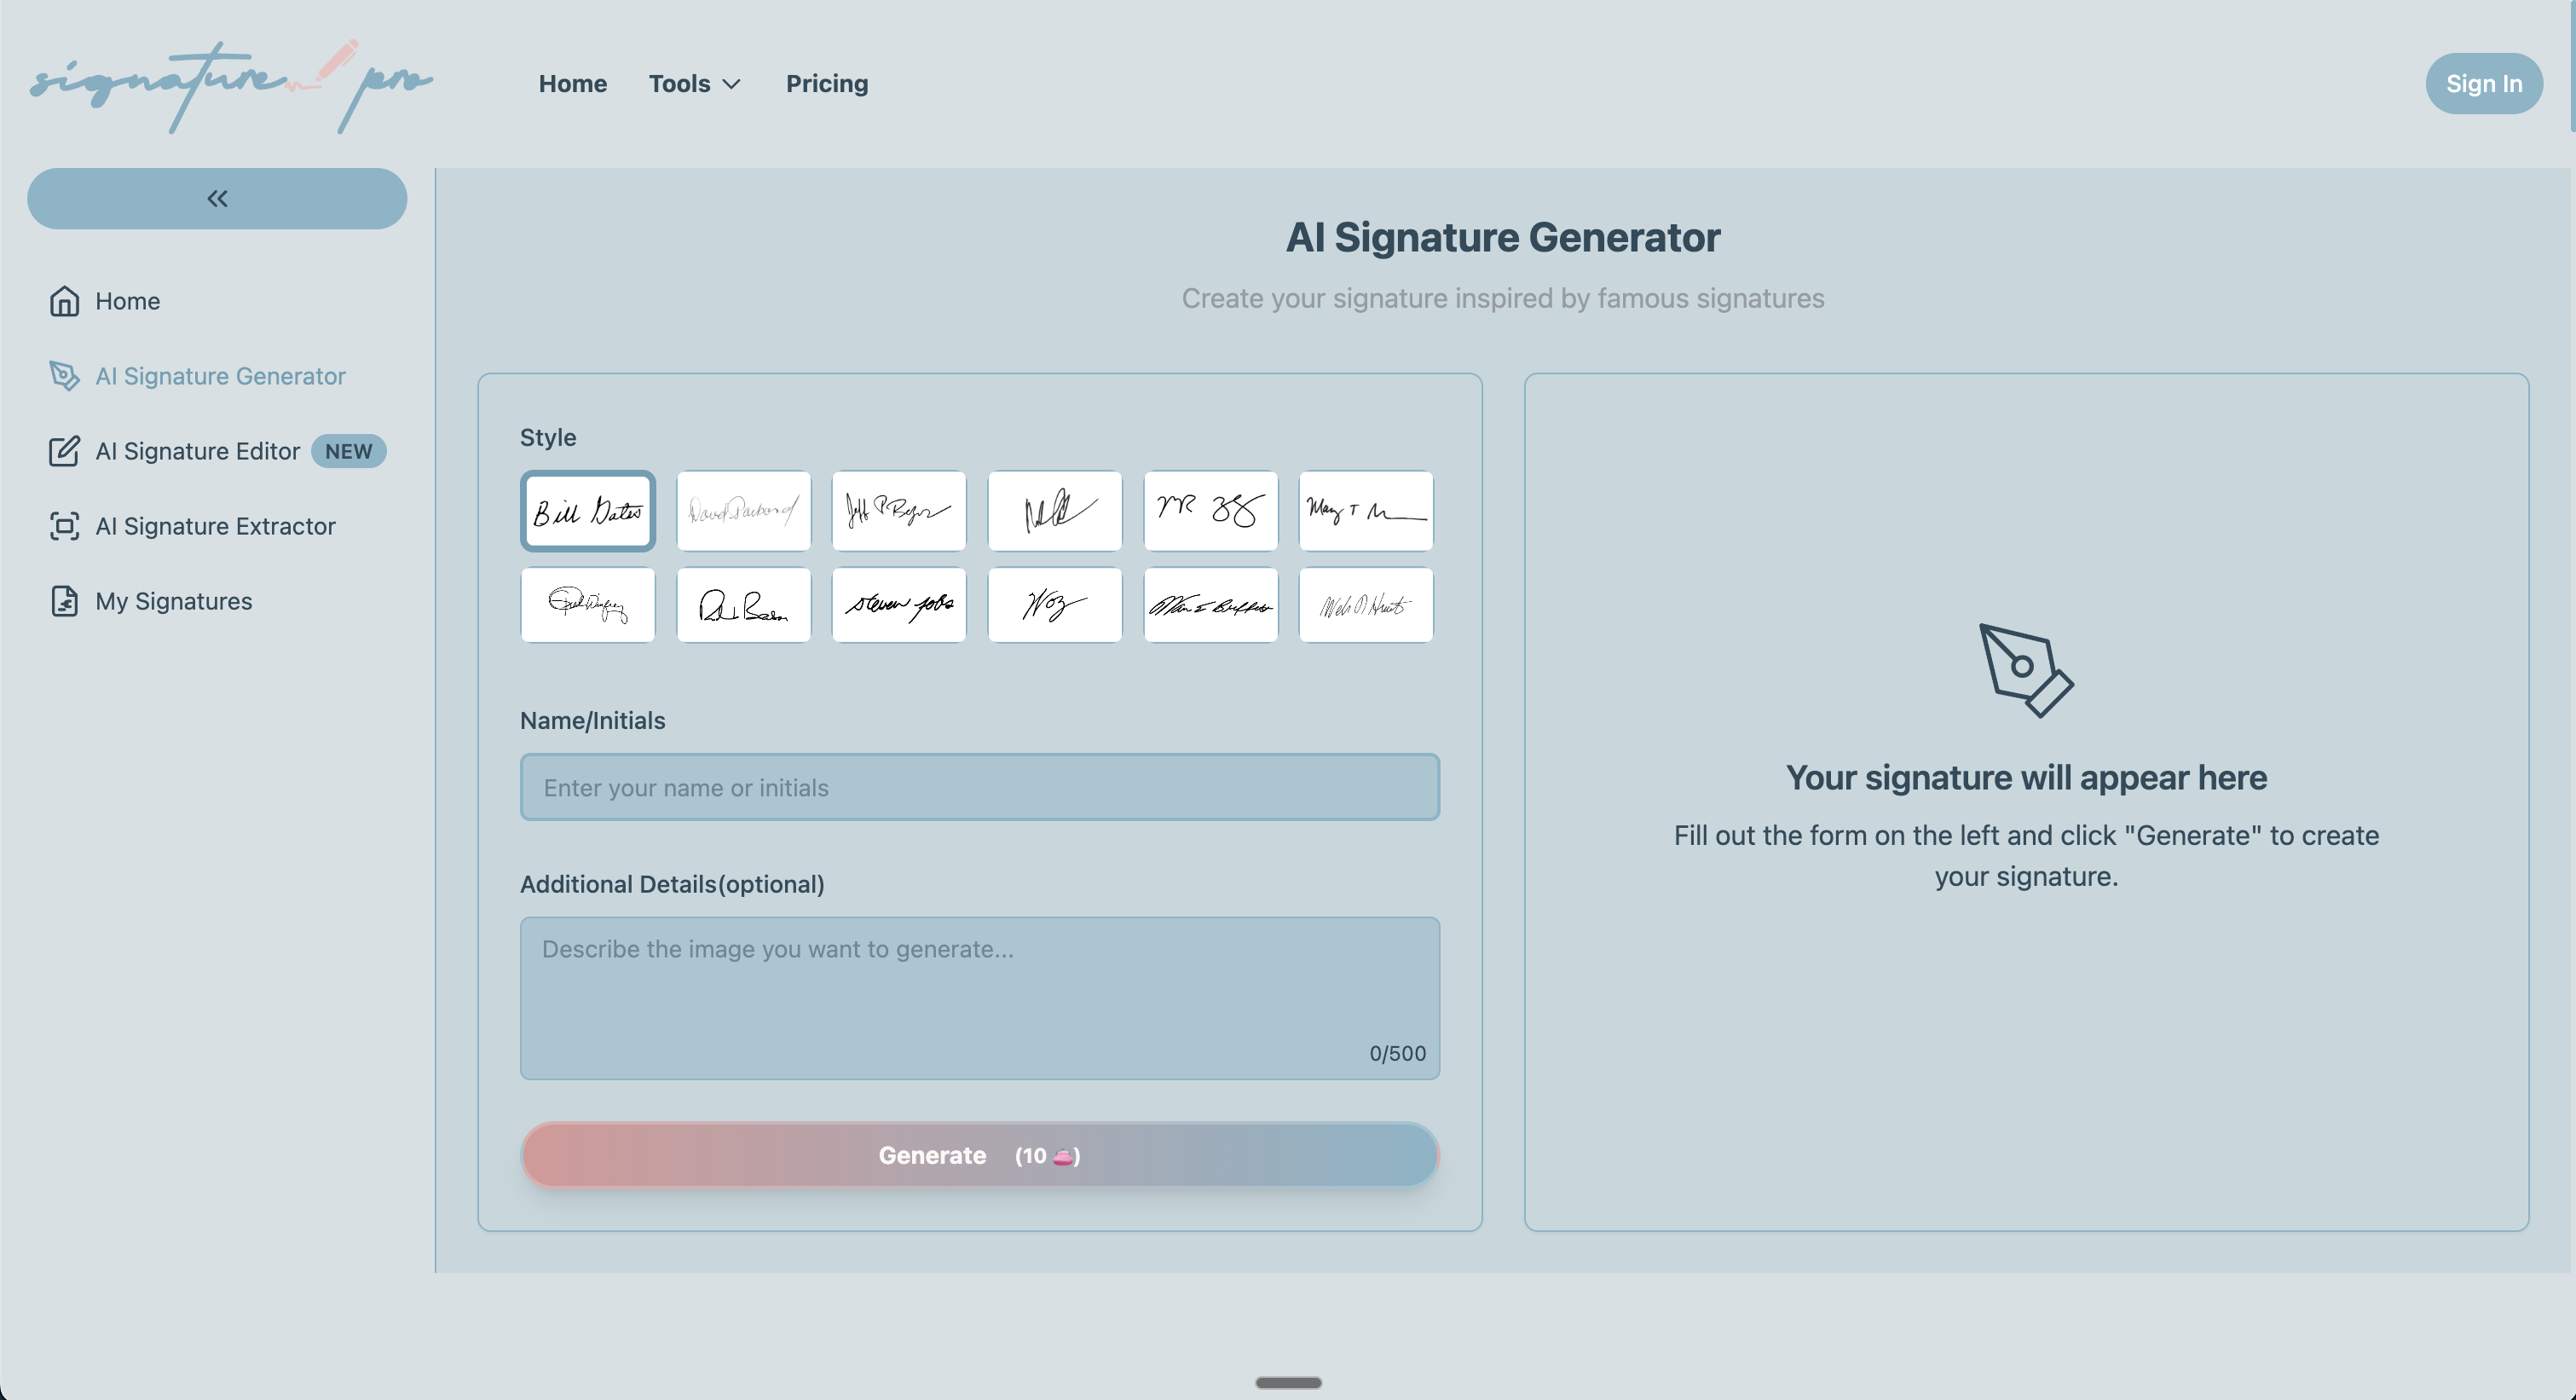
Task: Click the Home icon in the sidebar
Action: click(x=64, y=301)
